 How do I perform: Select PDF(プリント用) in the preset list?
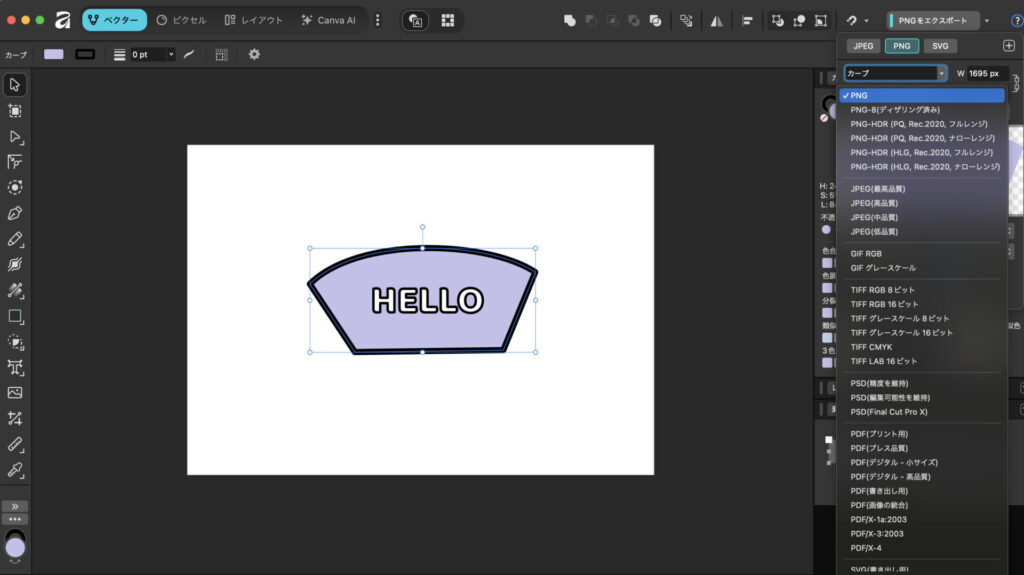pyautogui.click(x=879, y=434)
